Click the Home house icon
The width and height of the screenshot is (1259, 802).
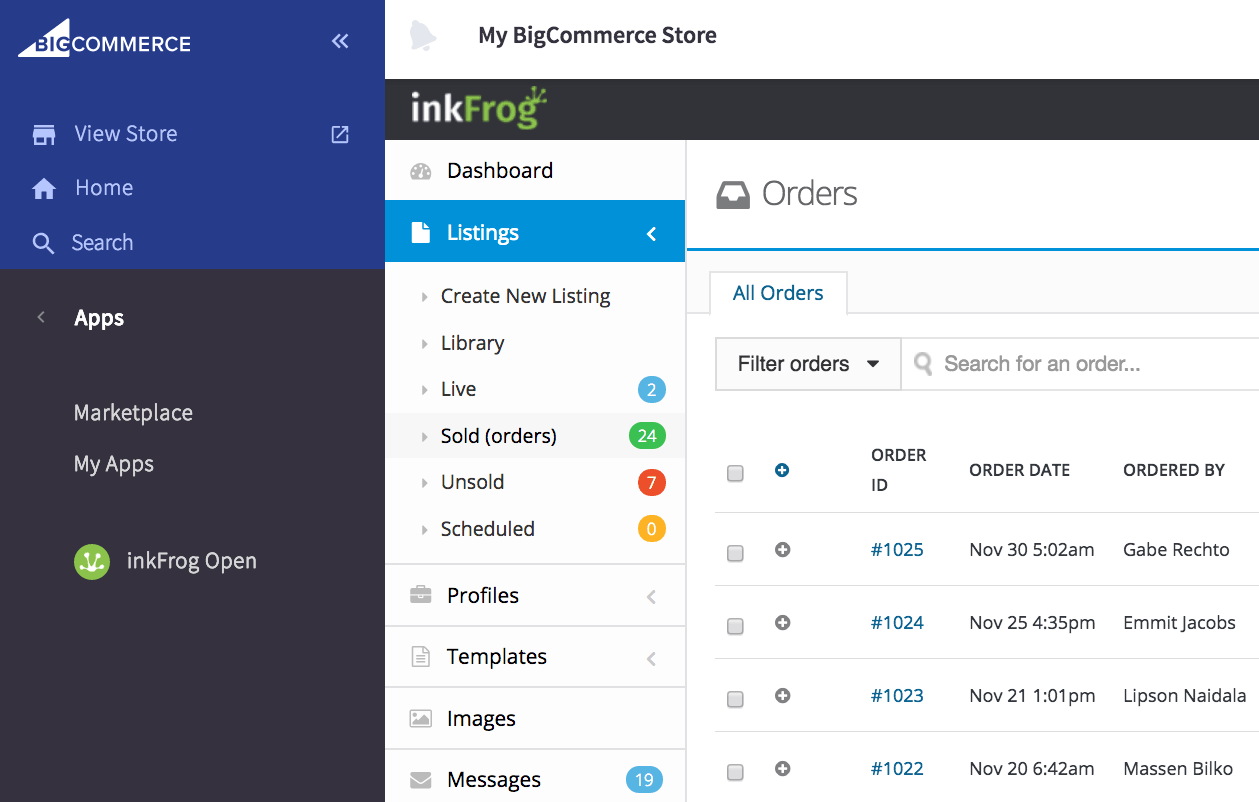(x=44, y=188)
